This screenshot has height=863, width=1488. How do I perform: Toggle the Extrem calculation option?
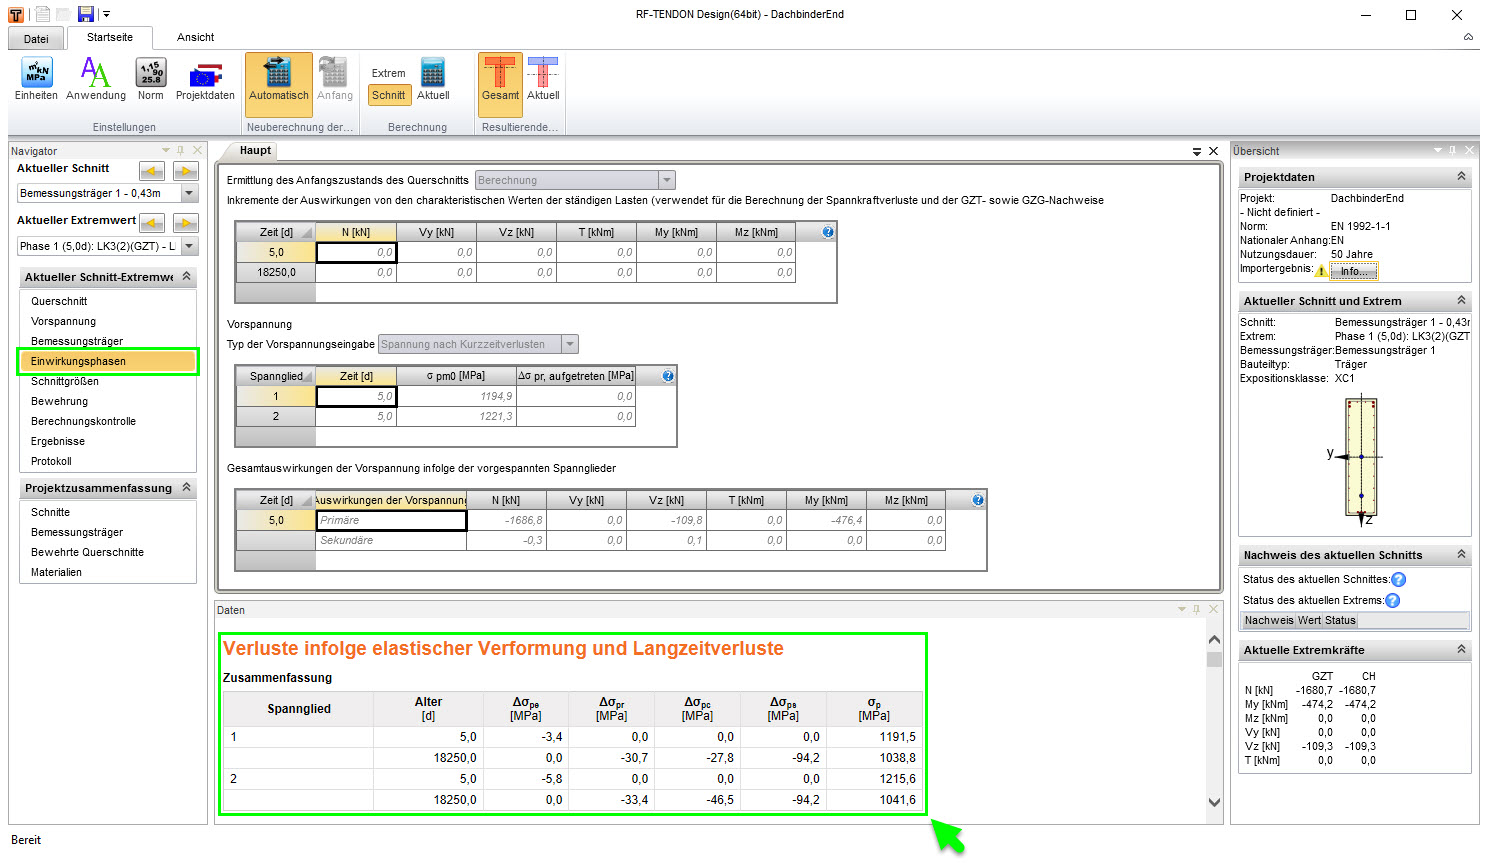tap(389, 73)
